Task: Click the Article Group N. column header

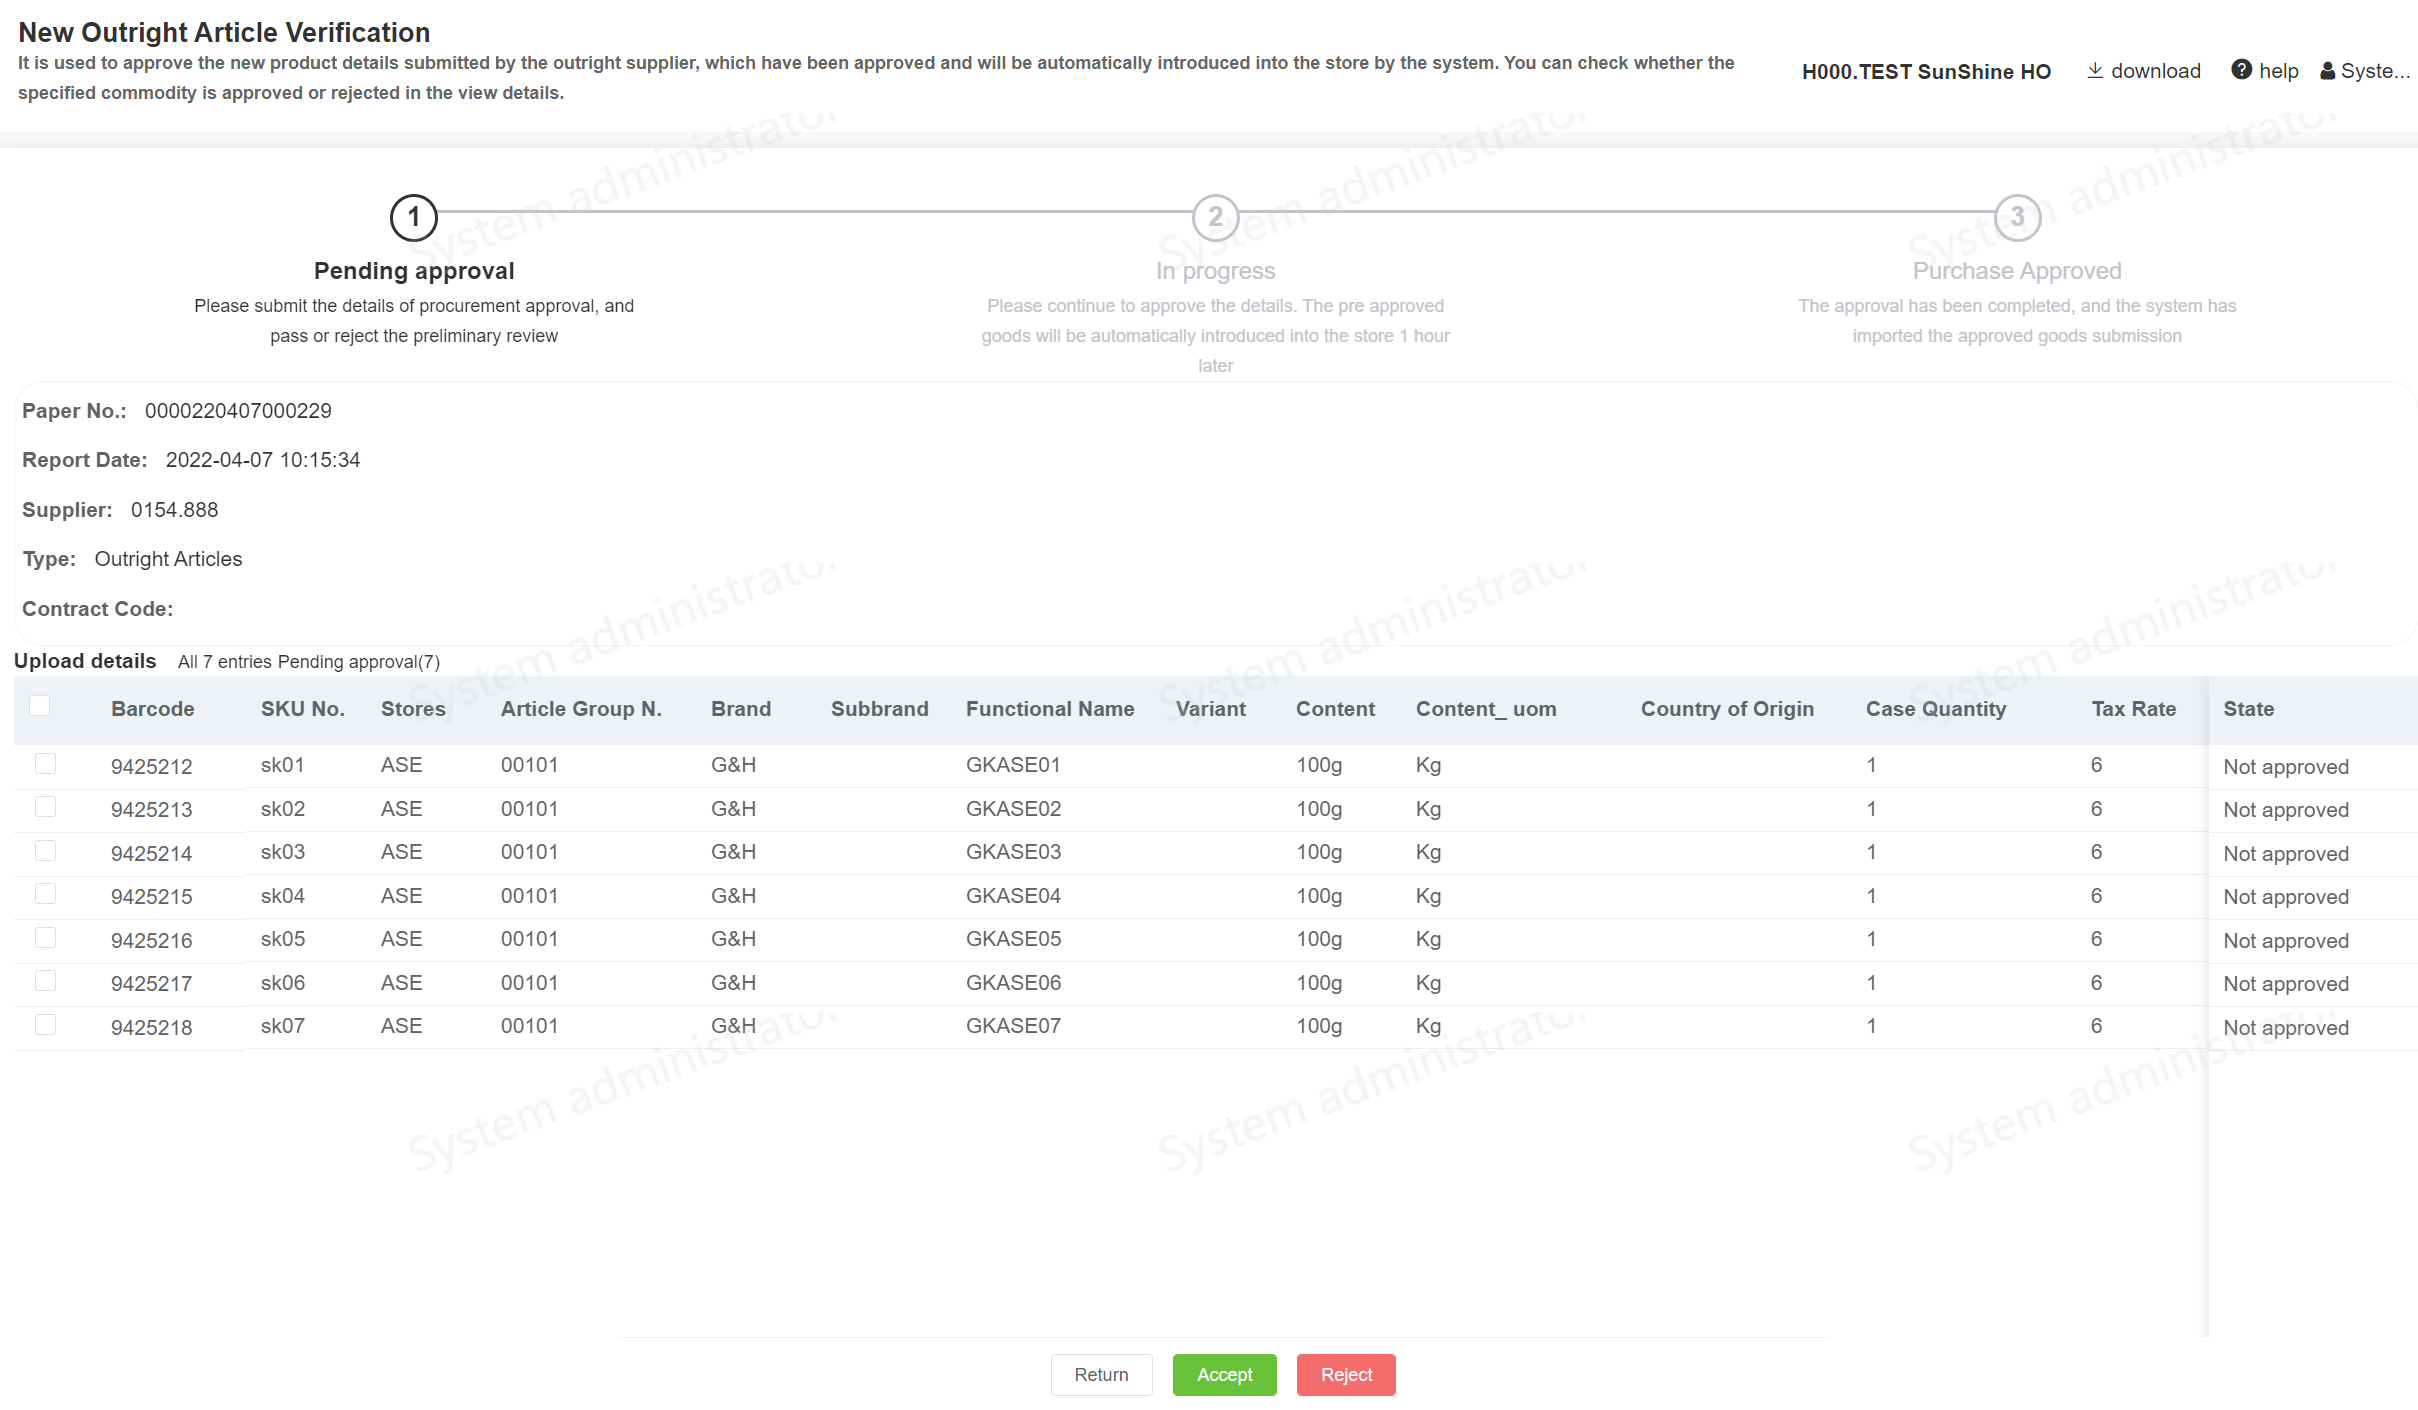Action: click(581, 709)
